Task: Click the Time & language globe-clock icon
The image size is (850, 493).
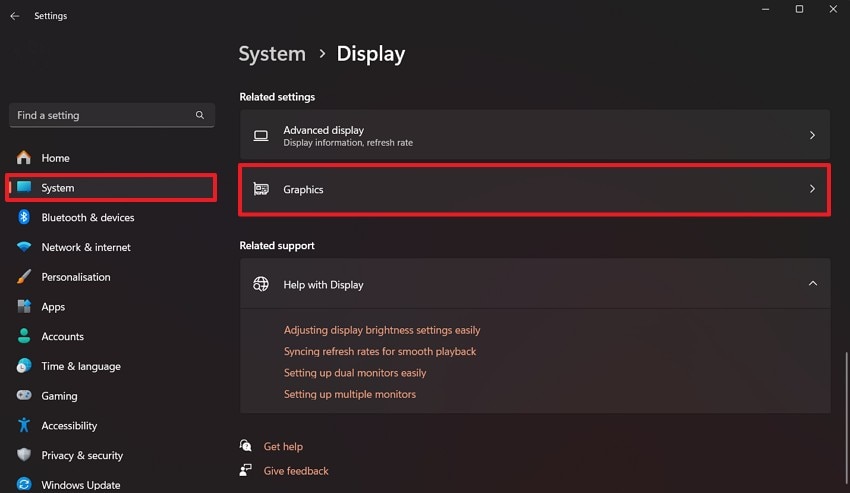Action: [x=24, y=366]
